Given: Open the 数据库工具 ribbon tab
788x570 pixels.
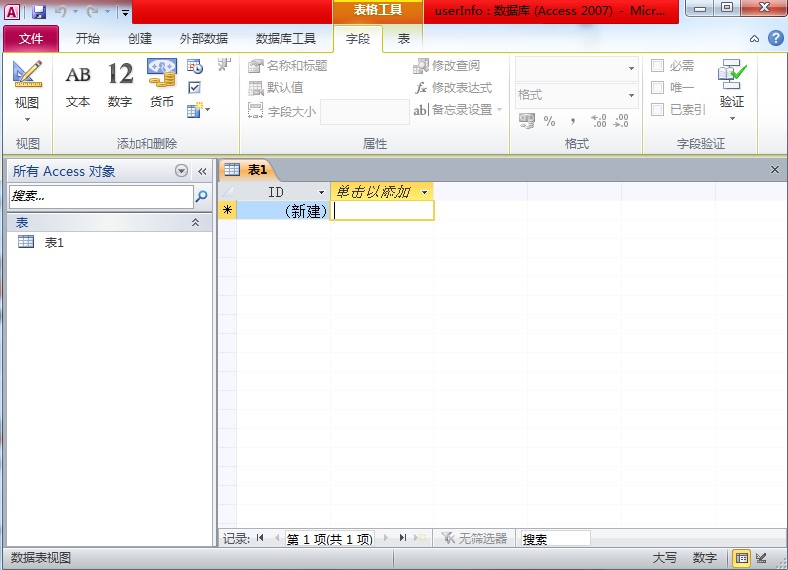Looking at the screenshot, I should pyautogui.click(x=285, y=39).
